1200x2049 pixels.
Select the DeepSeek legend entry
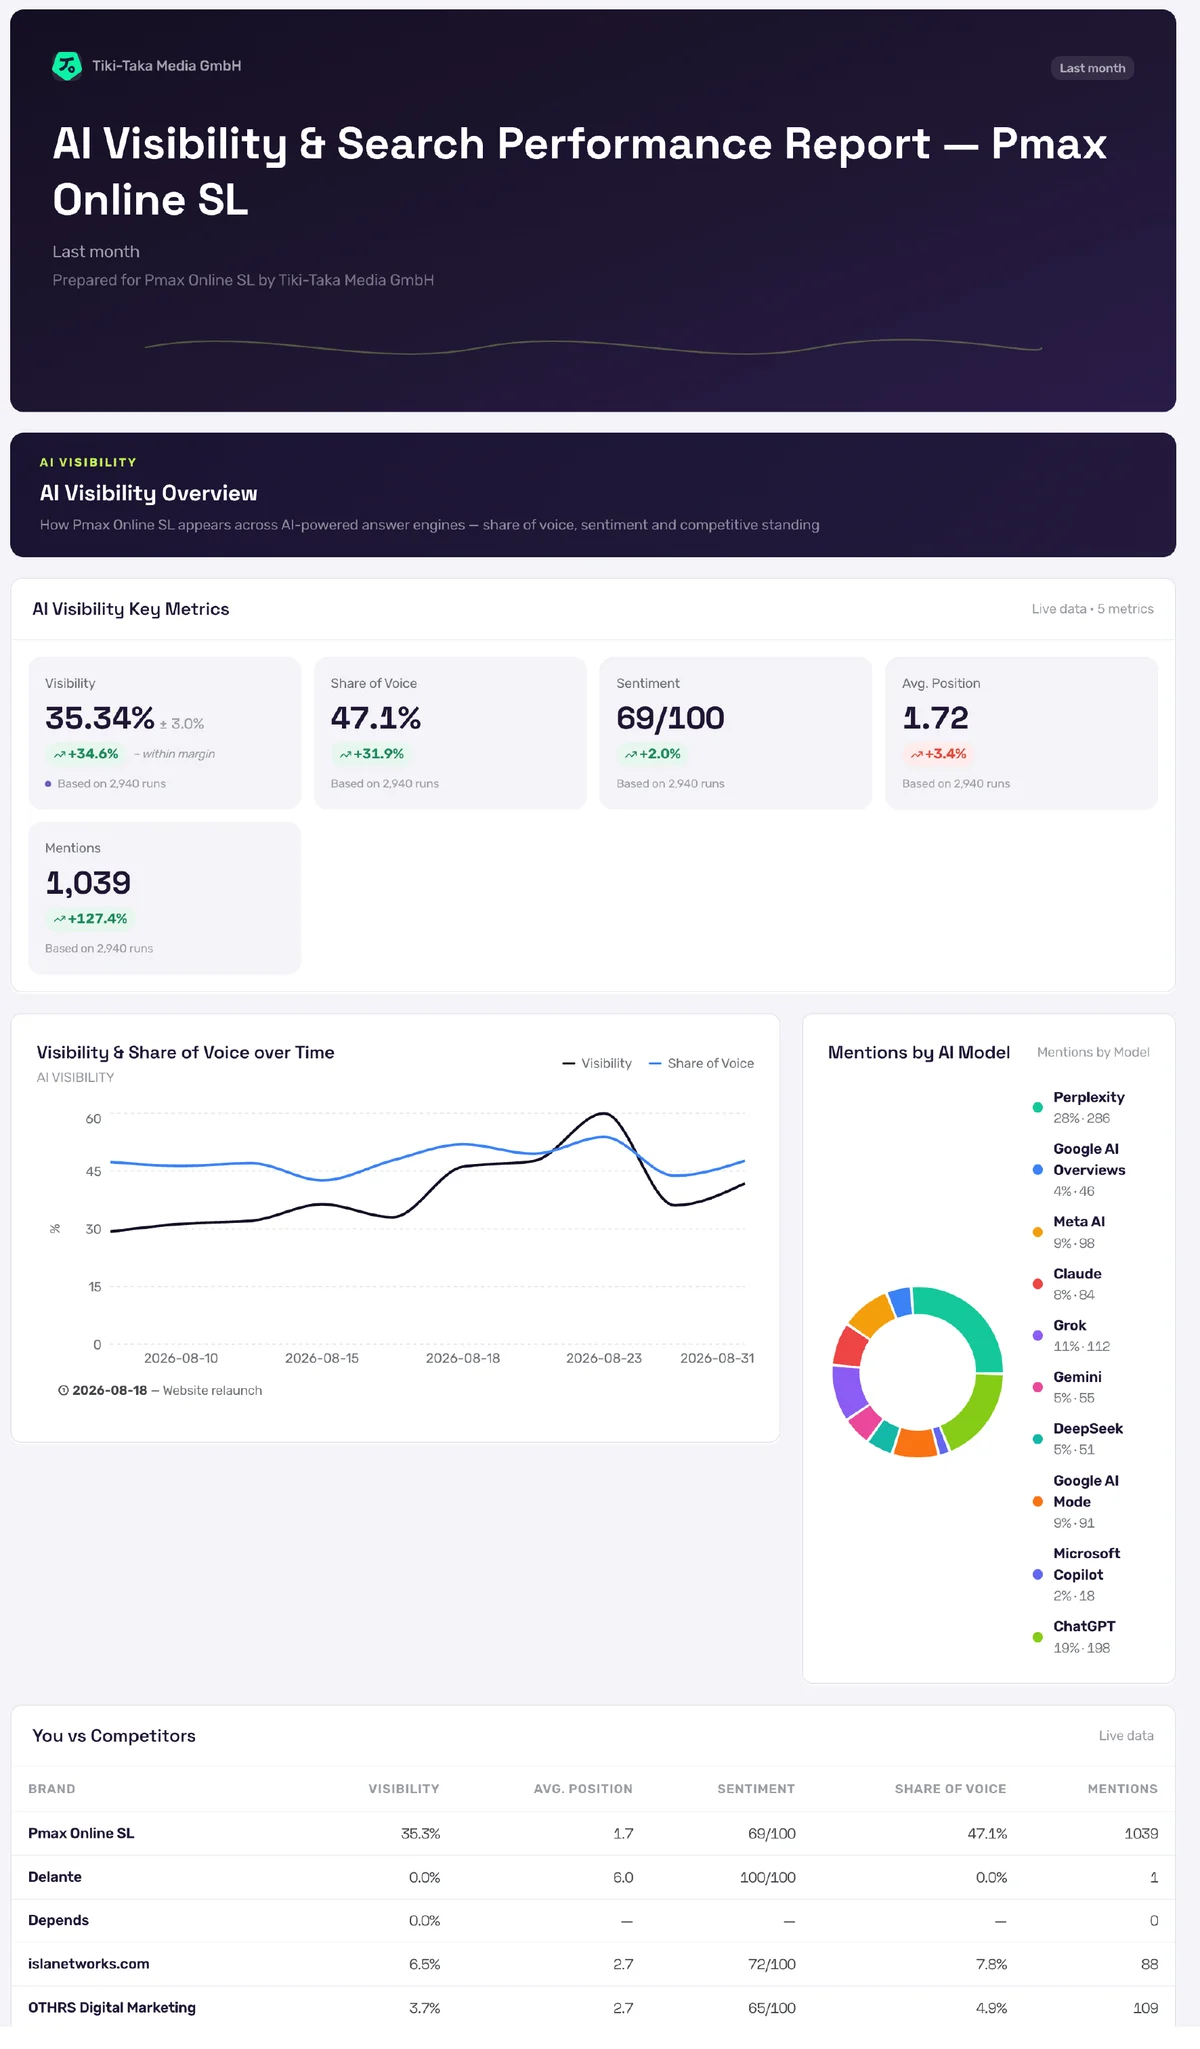(1078, 1439)
